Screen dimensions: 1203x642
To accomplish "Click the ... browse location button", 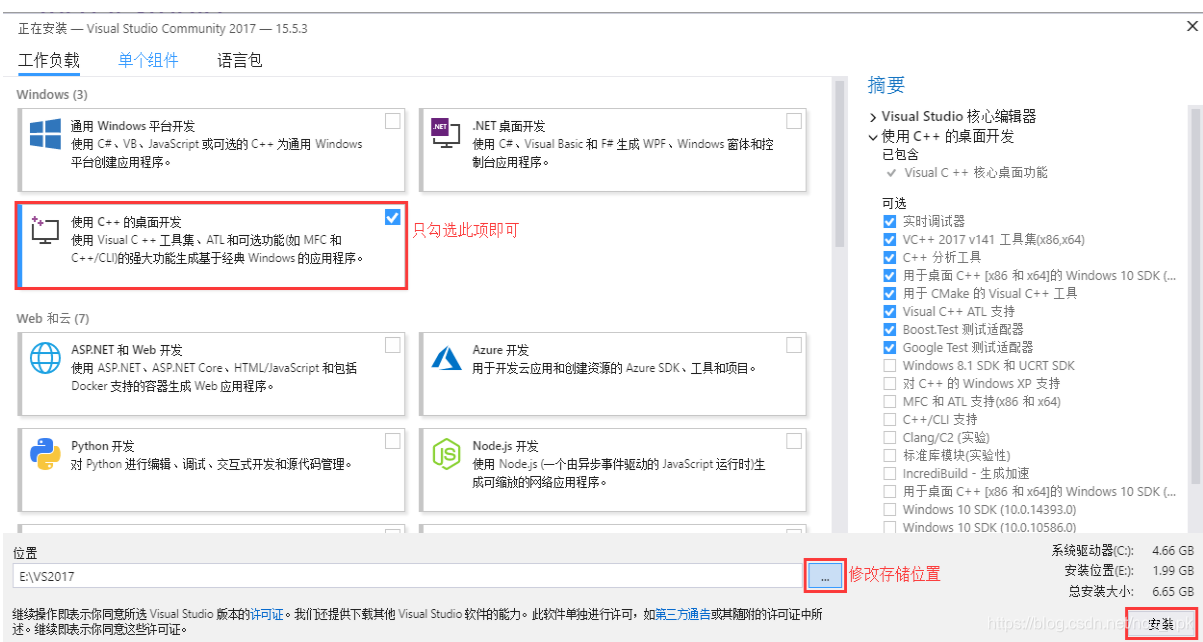I will click(x=825, y=575).
